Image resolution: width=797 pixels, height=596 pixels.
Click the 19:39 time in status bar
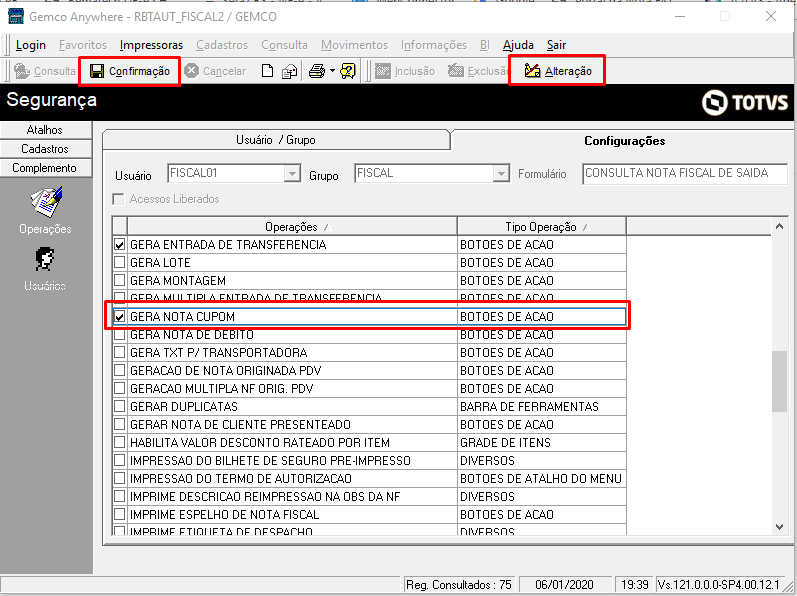(x=634, y=585)
